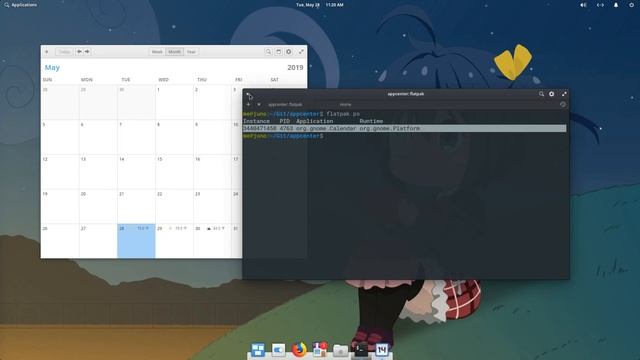Open find in the Terminal window
640x360 pixels.
(541, 94)
